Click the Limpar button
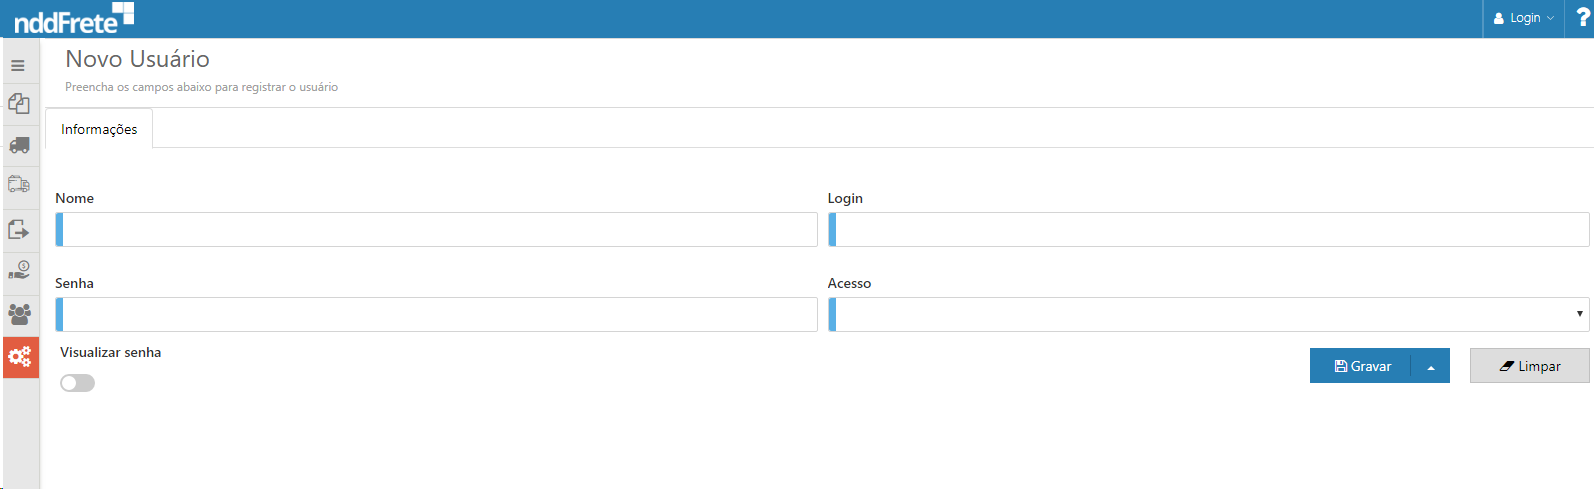 (x=1529, y=366)
